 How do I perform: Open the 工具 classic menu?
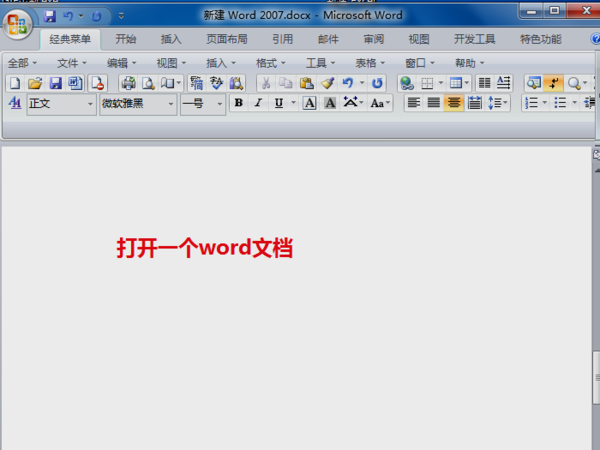point(320,63)
